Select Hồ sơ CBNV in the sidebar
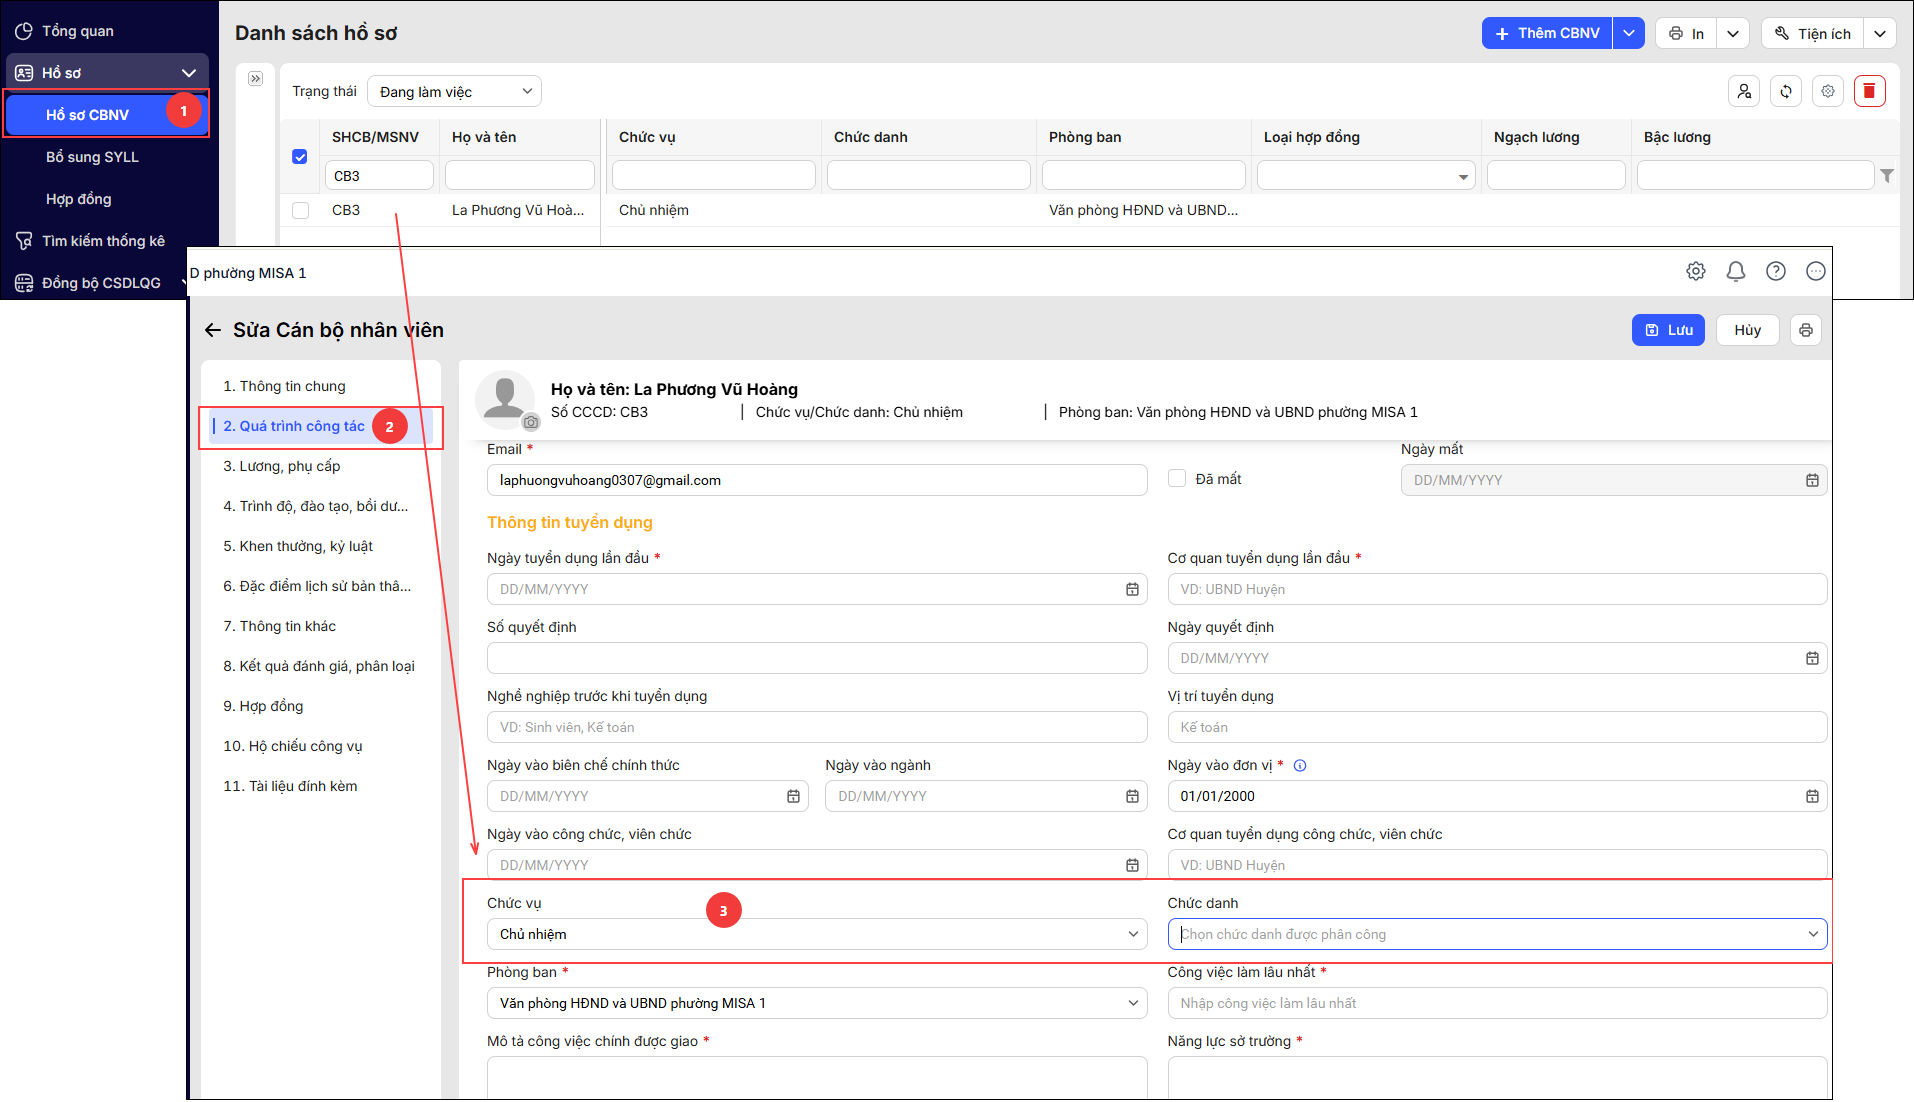 click(107, 115)
